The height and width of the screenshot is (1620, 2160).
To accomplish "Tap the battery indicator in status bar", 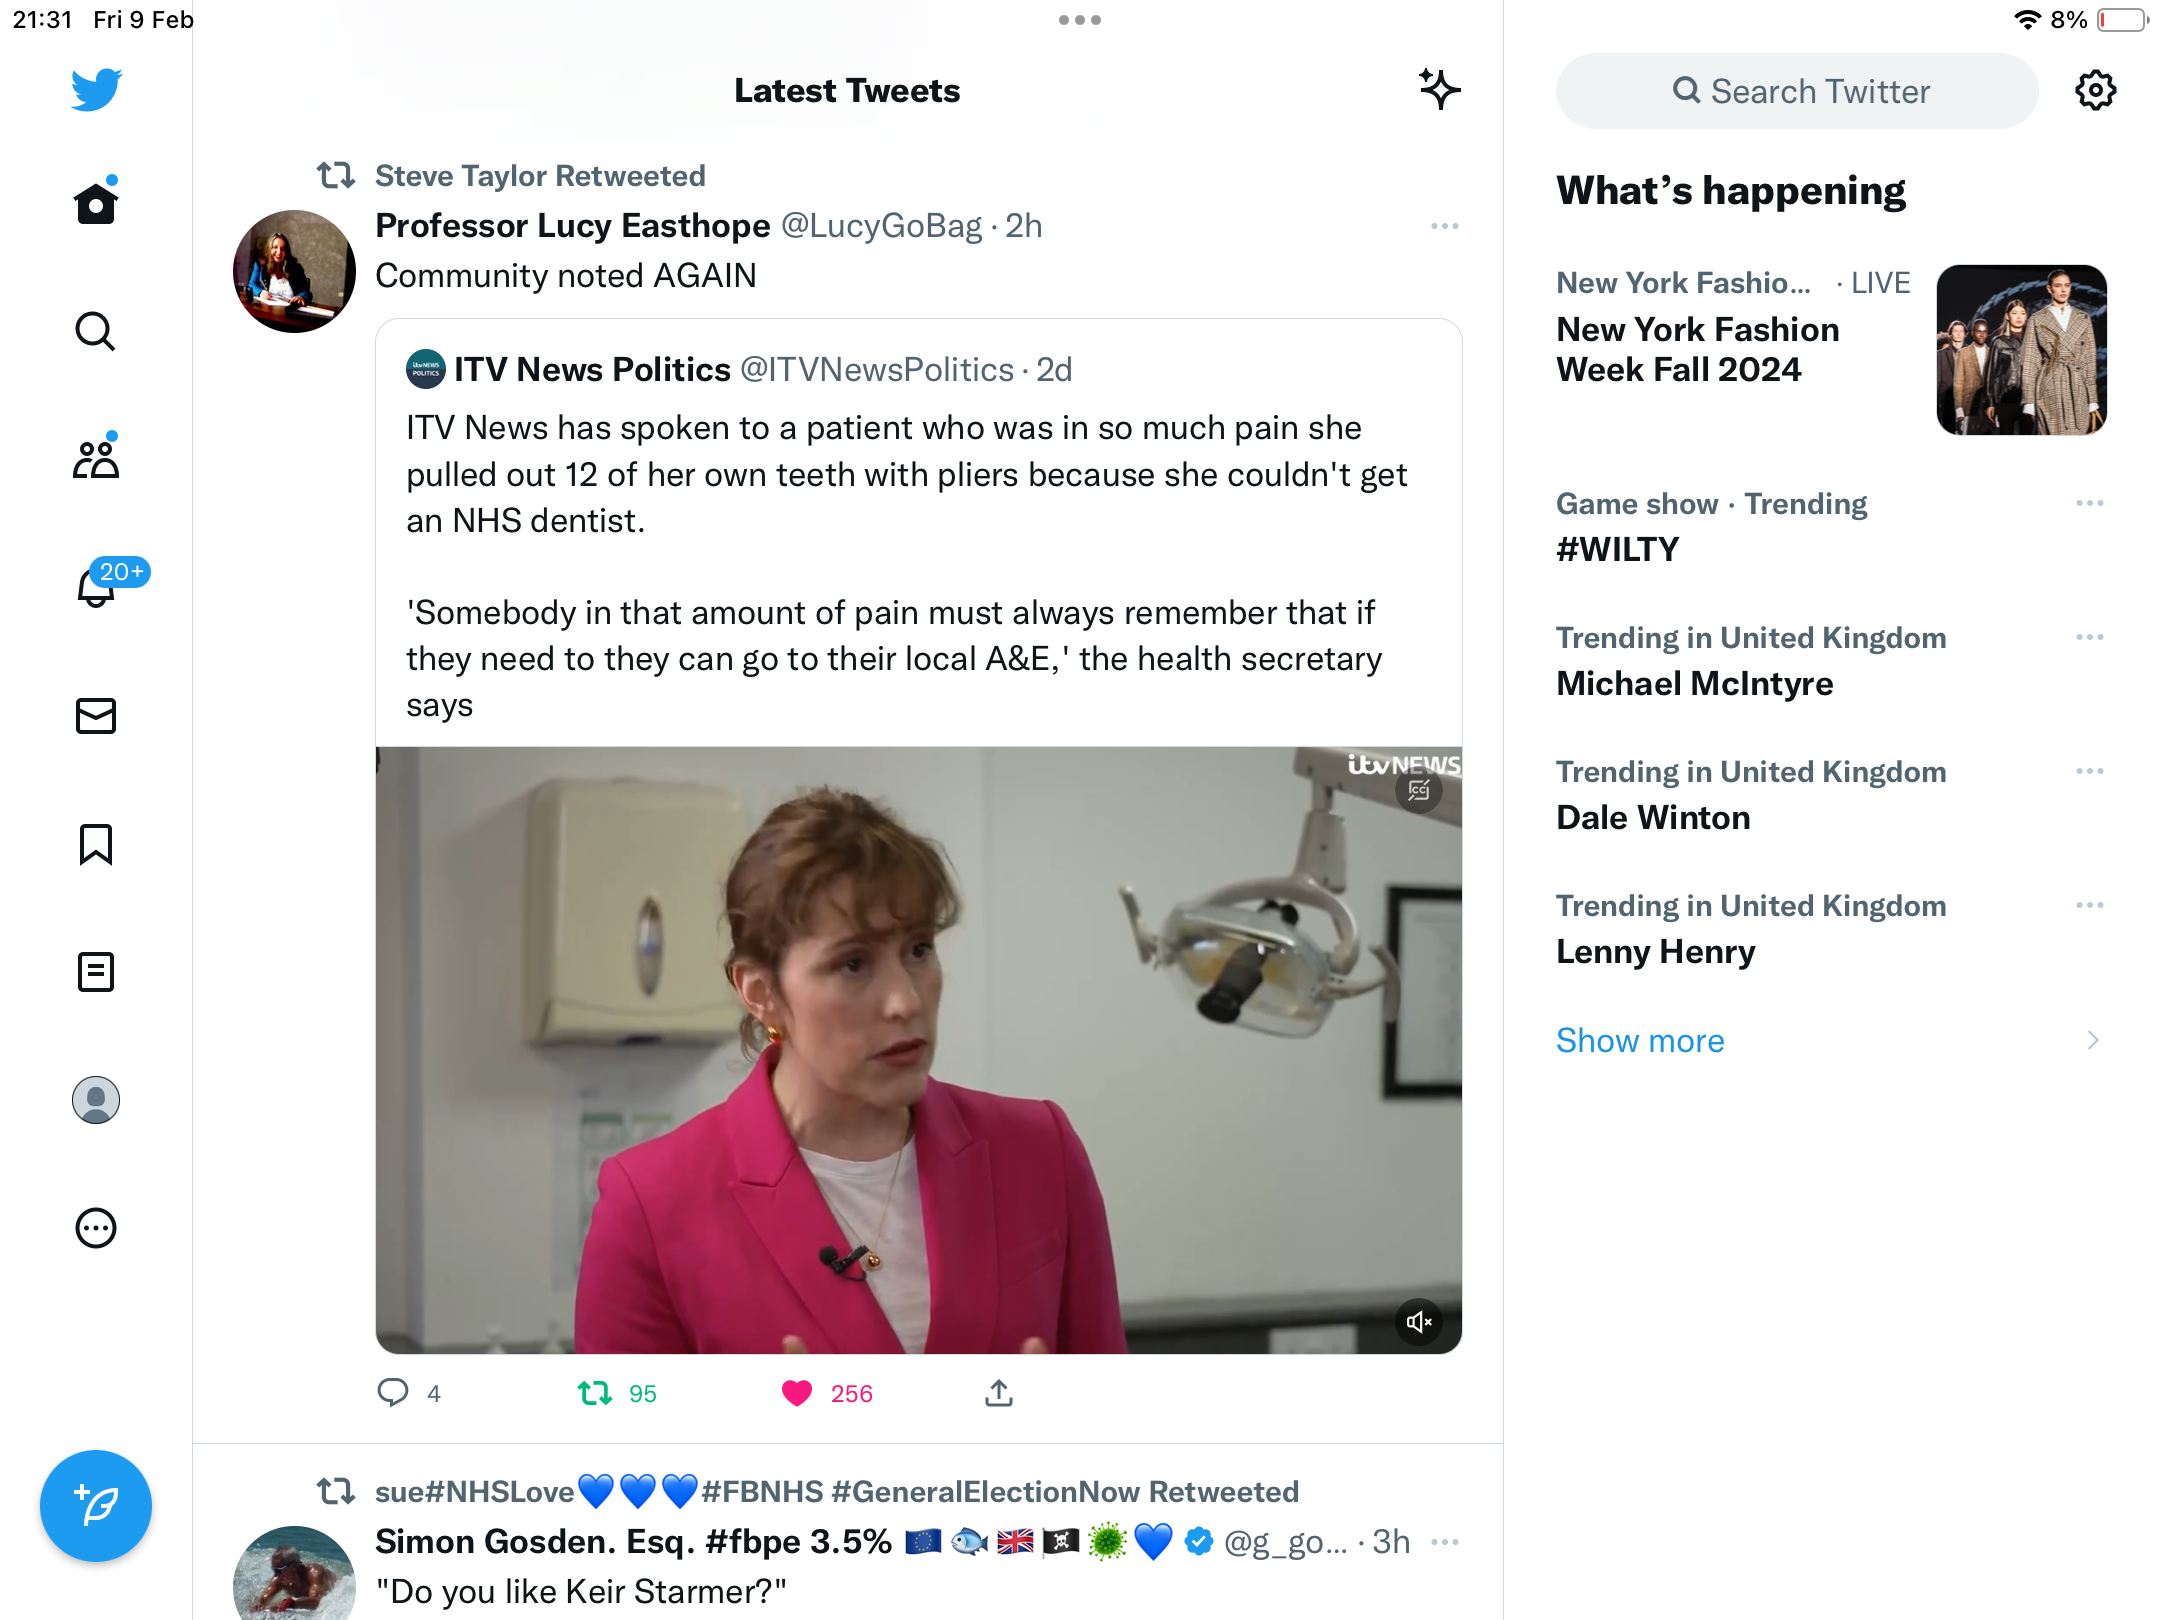I will pyautogui.click(x=2122, y=20).
